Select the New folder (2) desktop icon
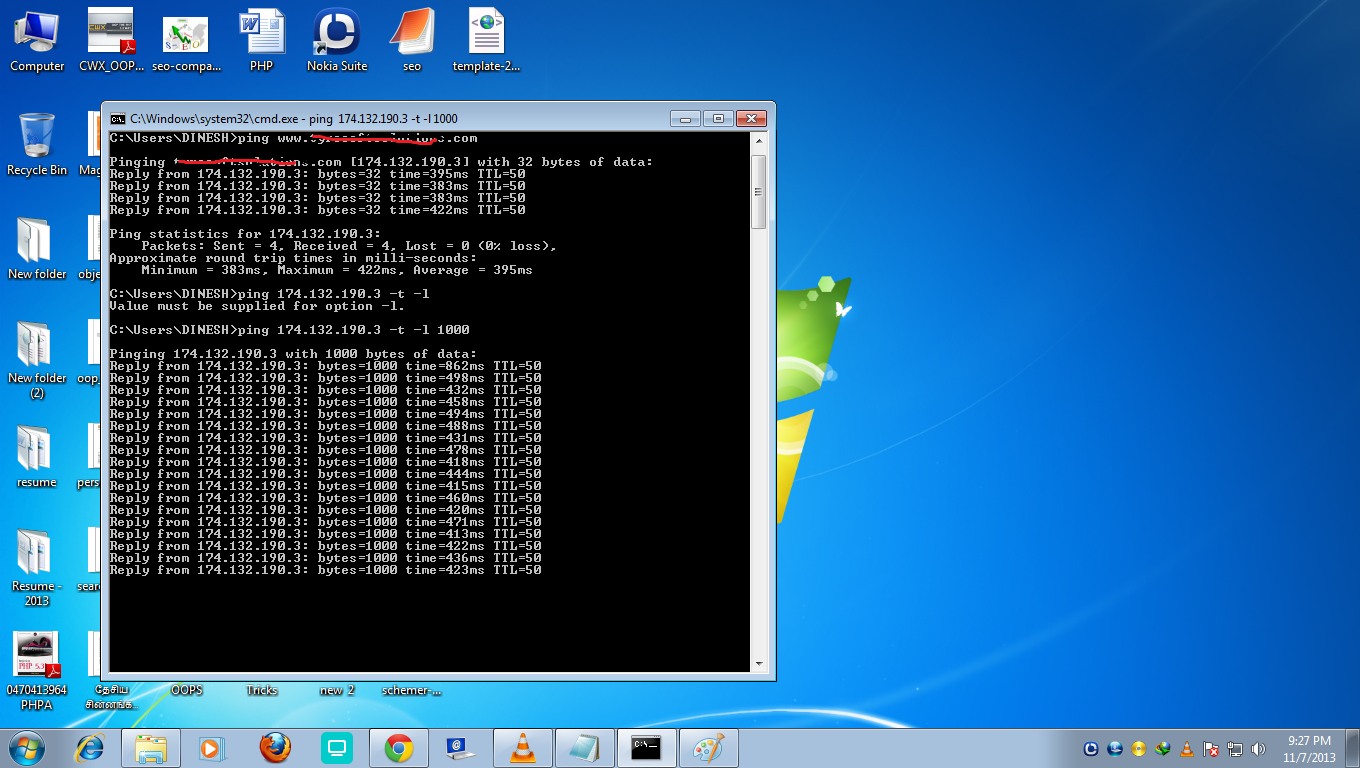 pyautogui.click(x=37, y=359)
